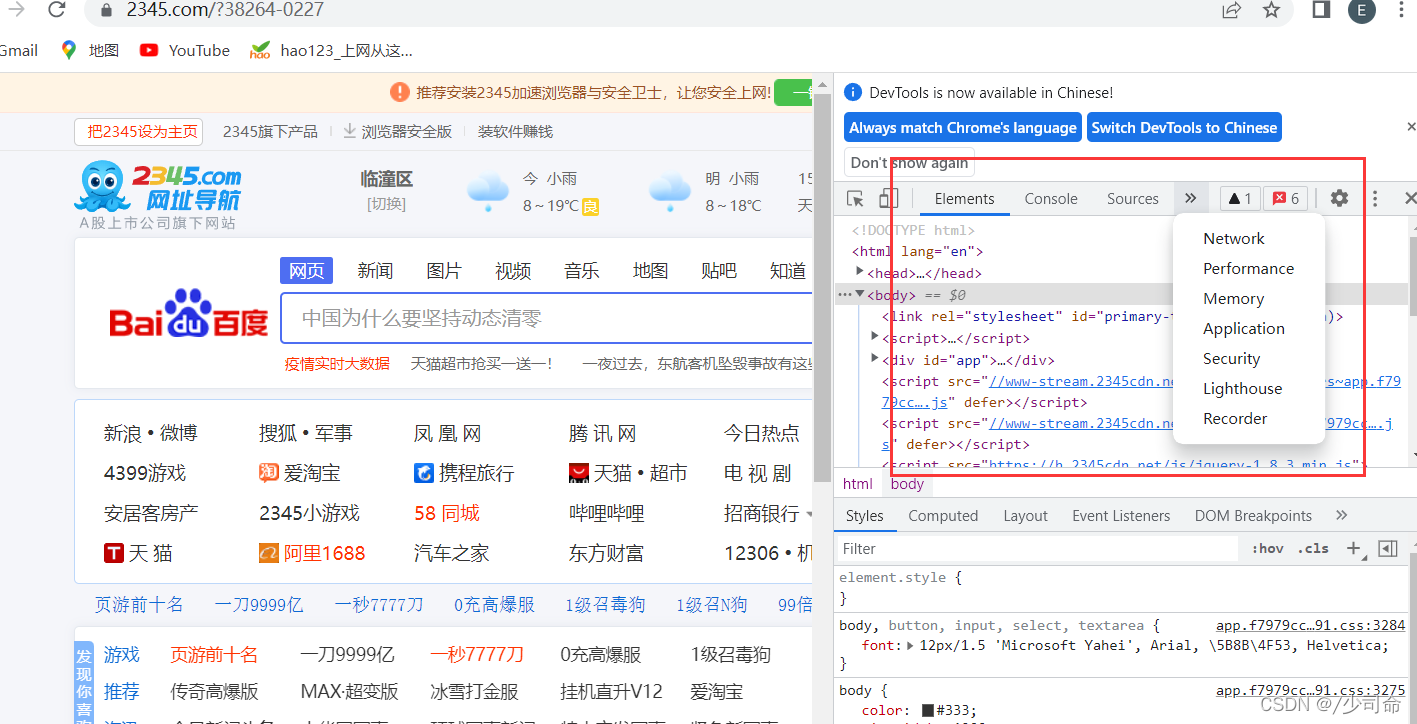
Task: Click the errors counter badge showing 6
Action: click(1286, 198)
